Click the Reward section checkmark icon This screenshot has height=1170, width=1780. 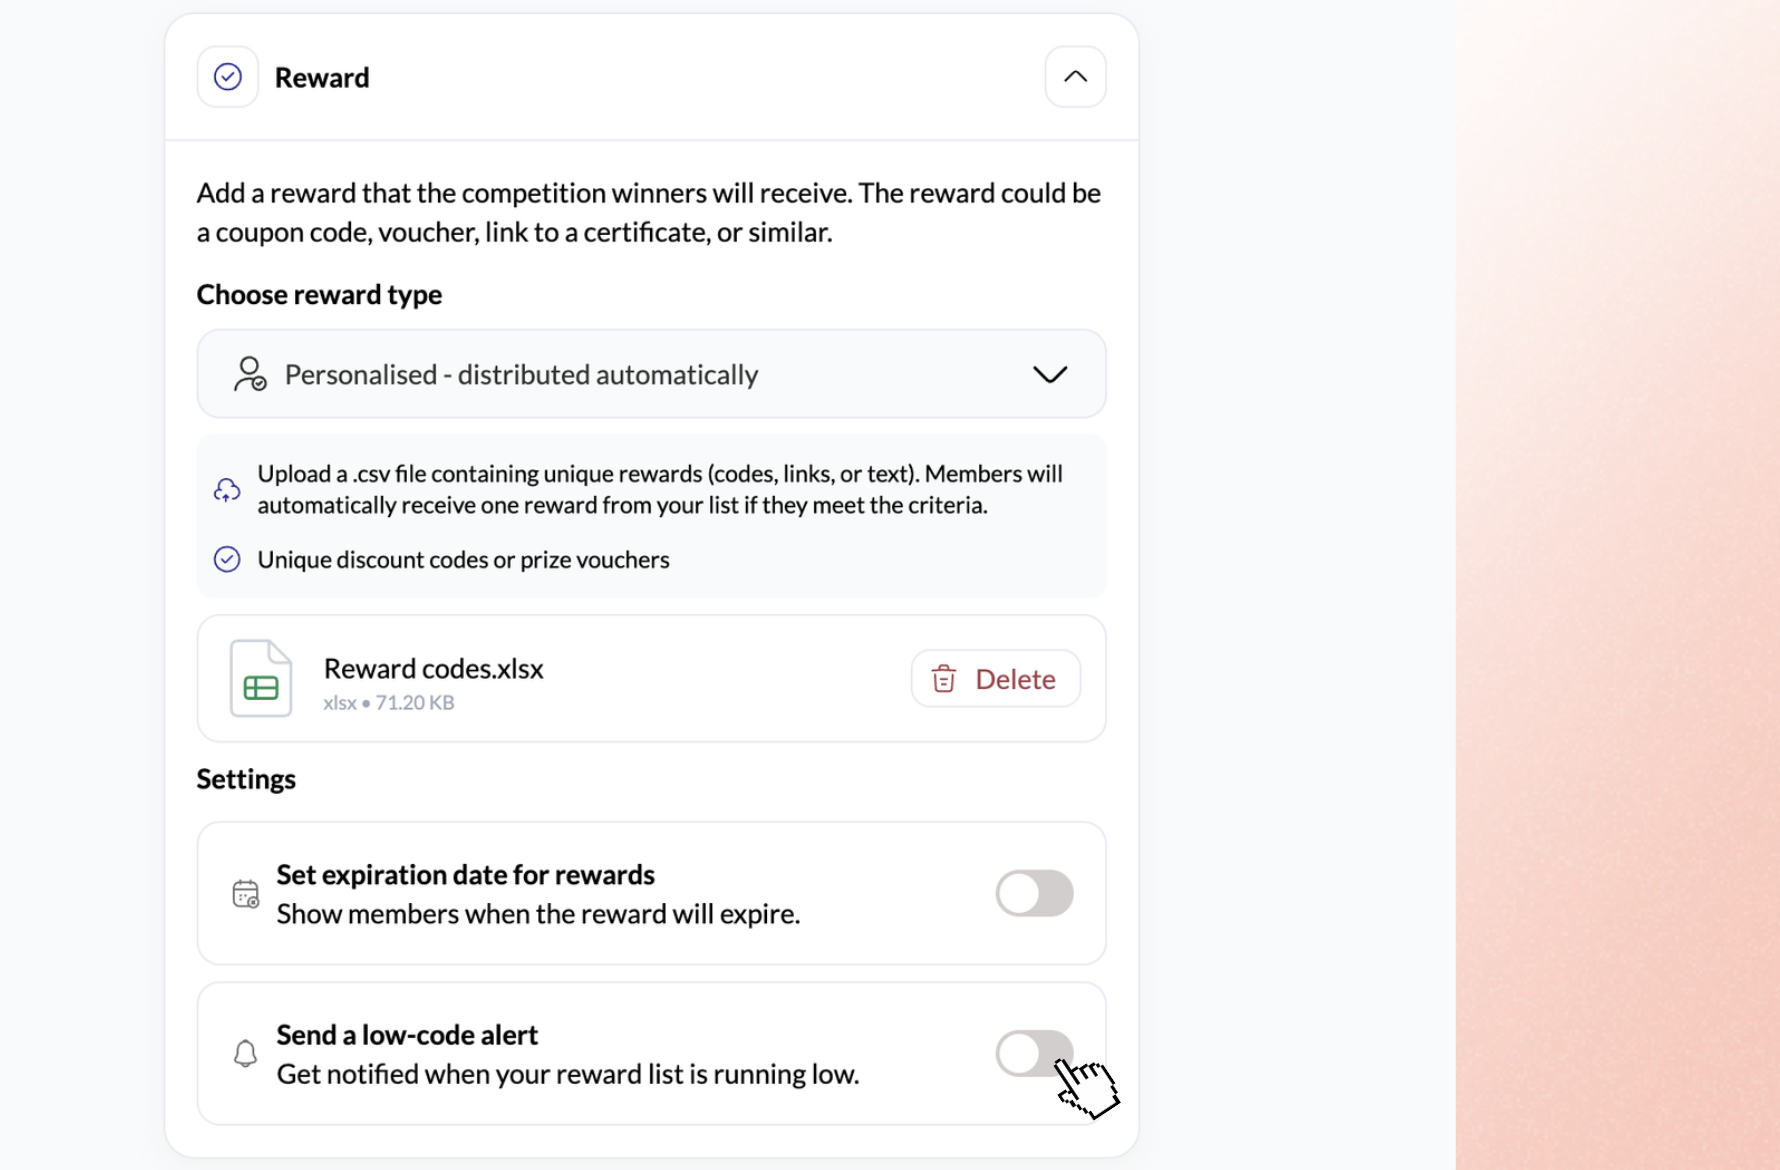click(x=228, y=77)
